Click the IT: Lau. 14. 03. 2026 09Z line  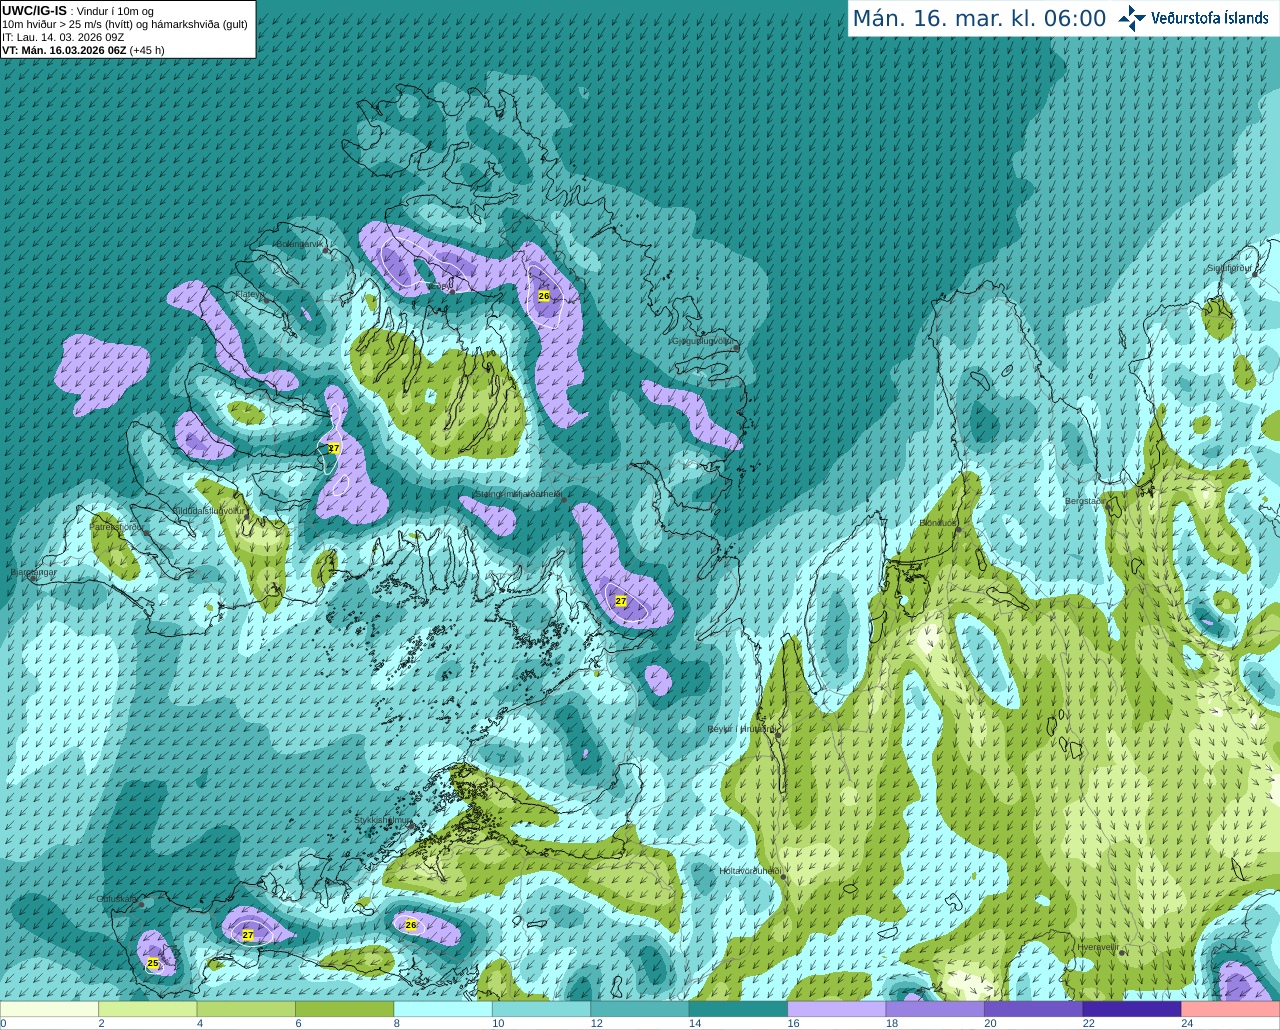(63, 37)
